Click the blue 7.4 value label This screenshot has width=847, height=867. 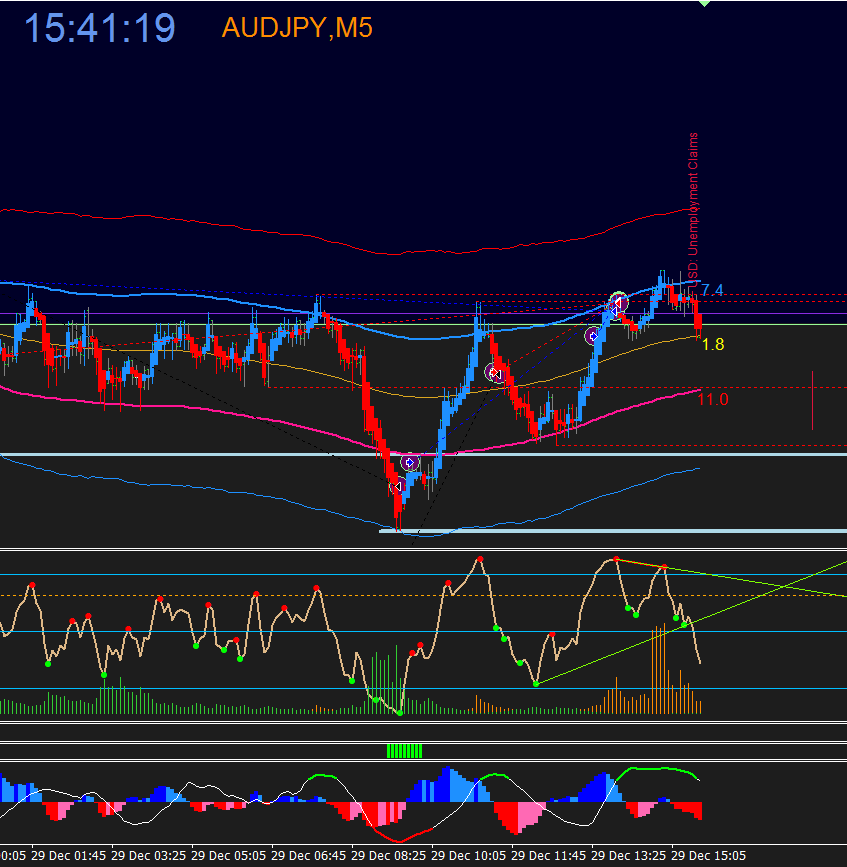pyautogui.click(x=712, y=290)
